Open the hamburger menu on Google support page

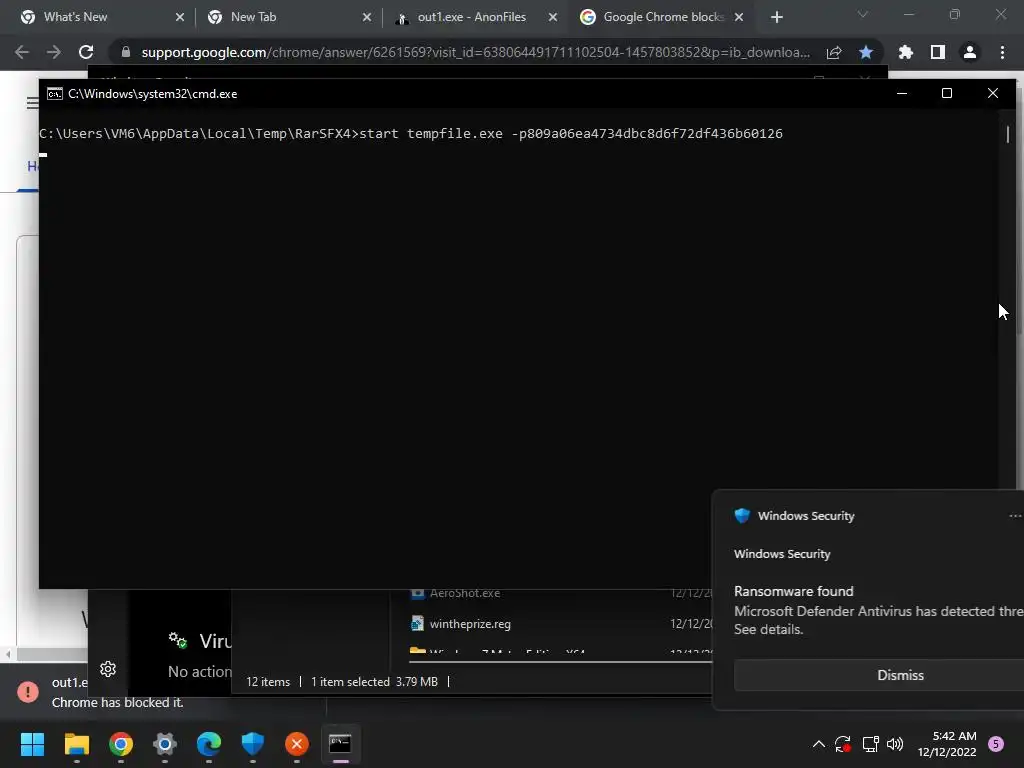click(32, 103)
